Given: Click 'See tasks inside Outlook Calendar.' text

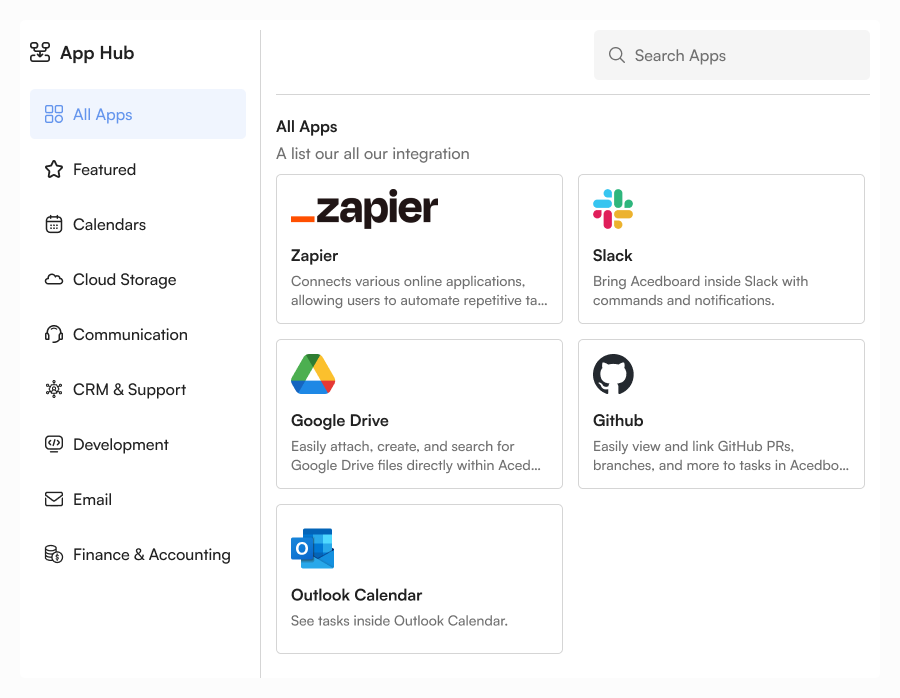Looking at the screenshot, I should click(399, 621).
